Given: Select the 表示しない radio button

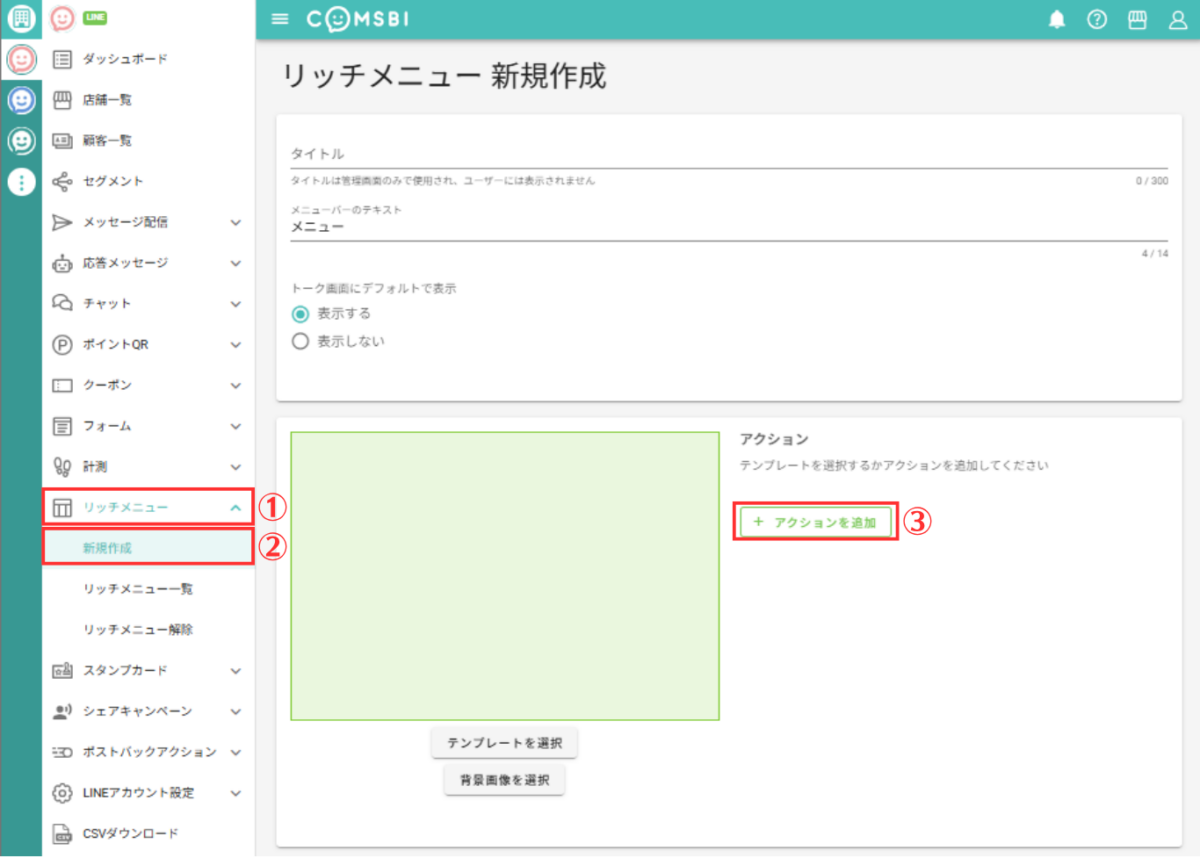Looking at the screenshot, I should [x=300, y=341].
